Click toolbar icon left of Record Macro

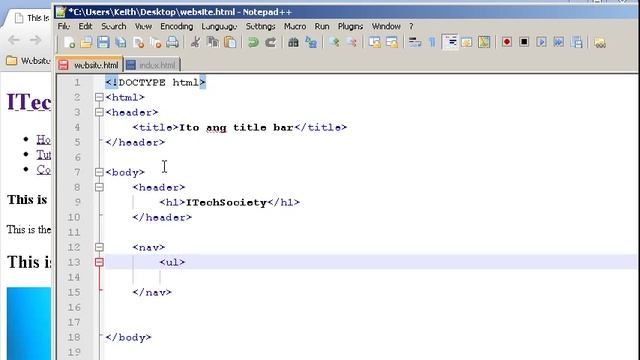click(484, 42)
